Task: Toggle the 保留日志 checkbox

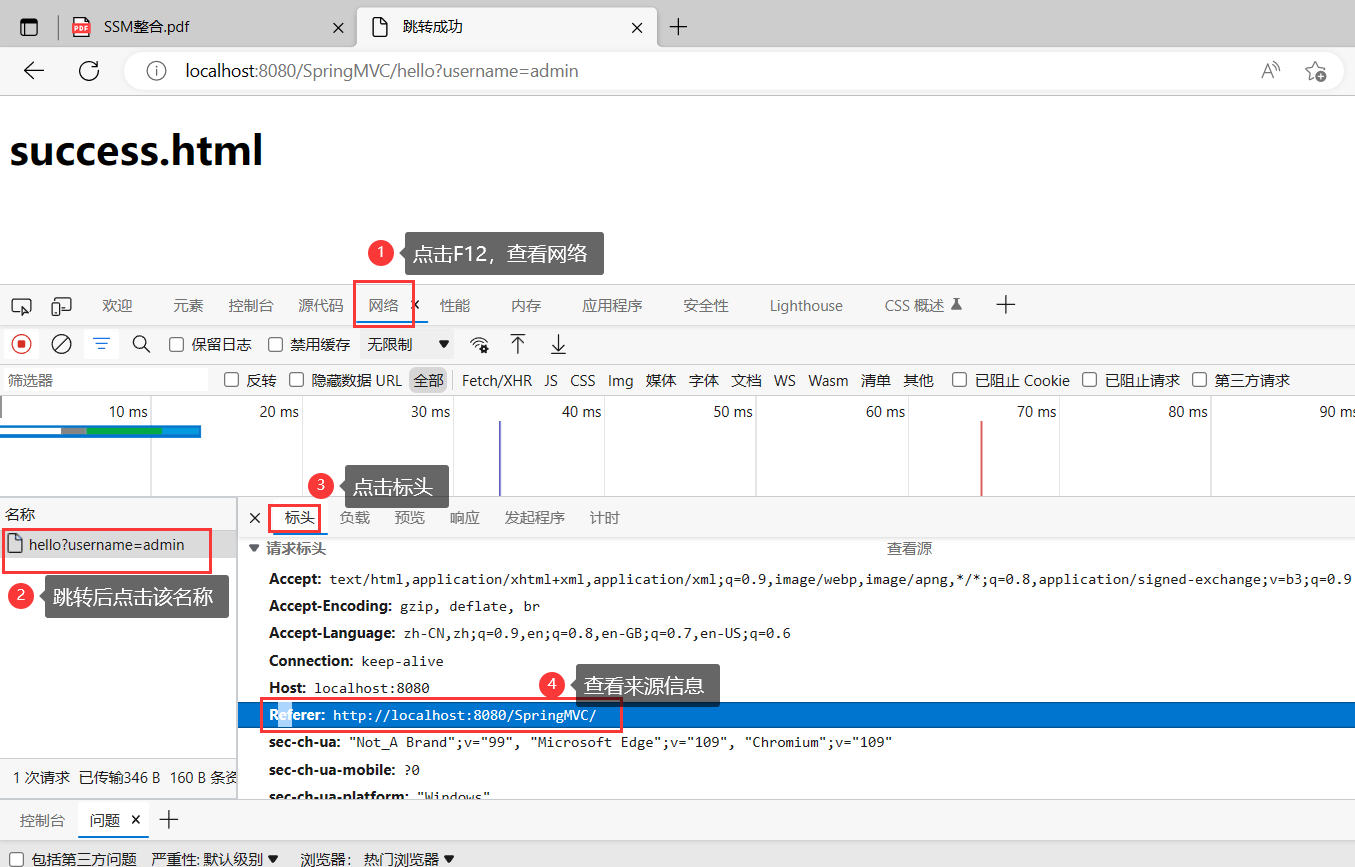Action: 177,345
